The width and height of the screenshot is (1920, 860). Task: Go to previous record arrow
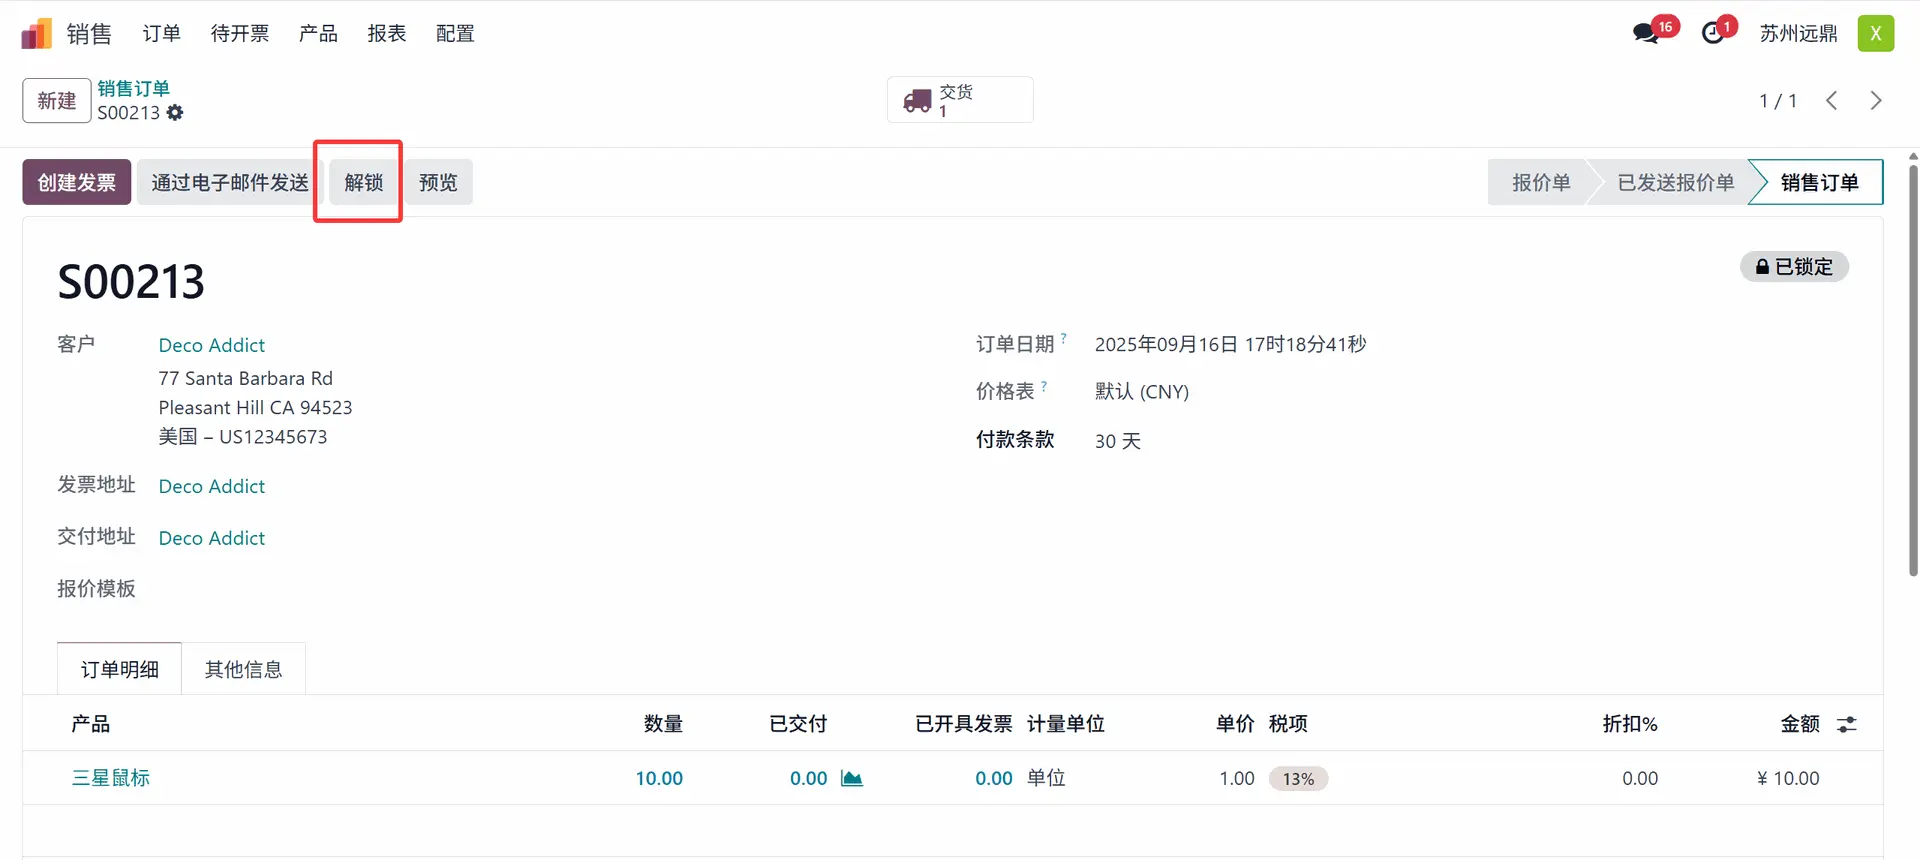[x=1831, y=101]
